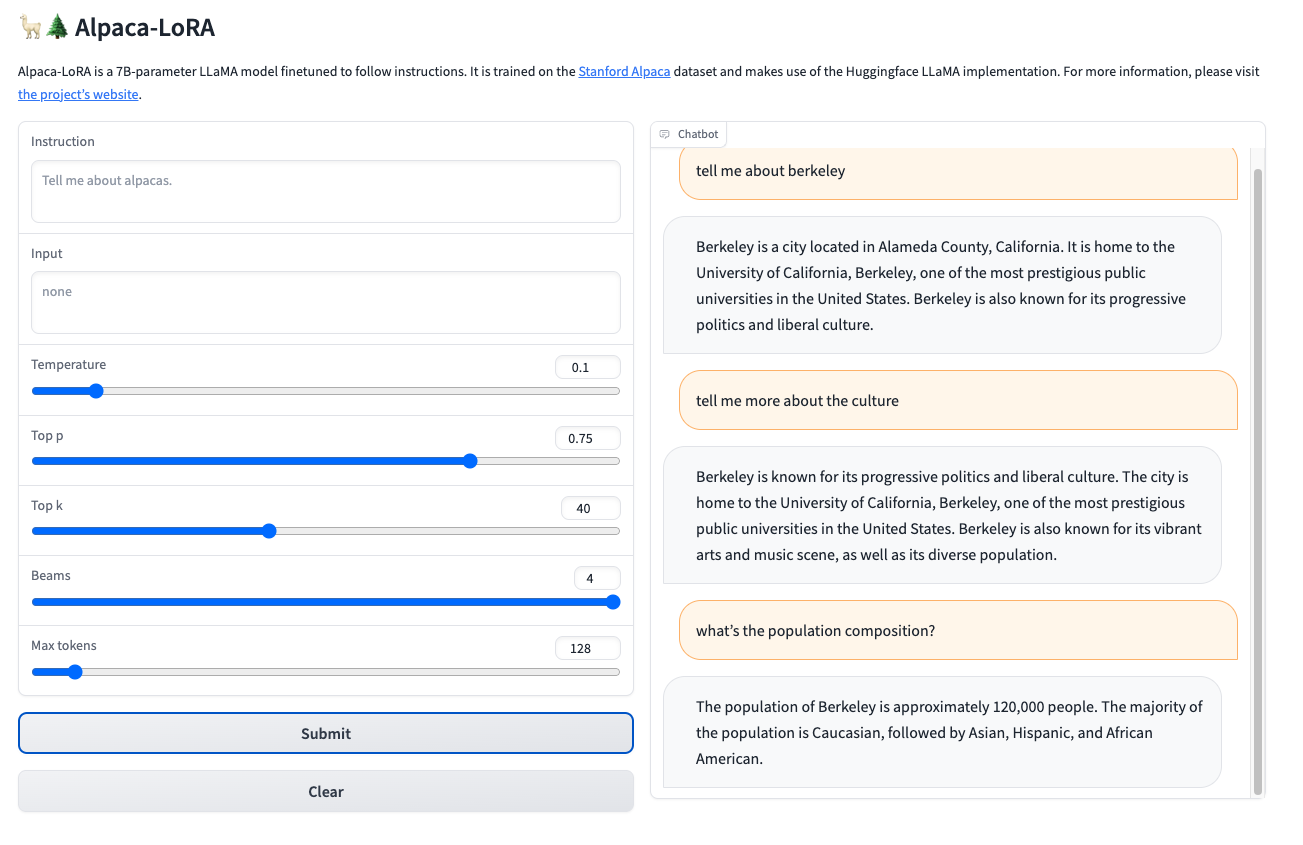This screenshot has height=845, width=1303.
Task: Click the 'tell me about berkeley' message
Action: (958, 172)
